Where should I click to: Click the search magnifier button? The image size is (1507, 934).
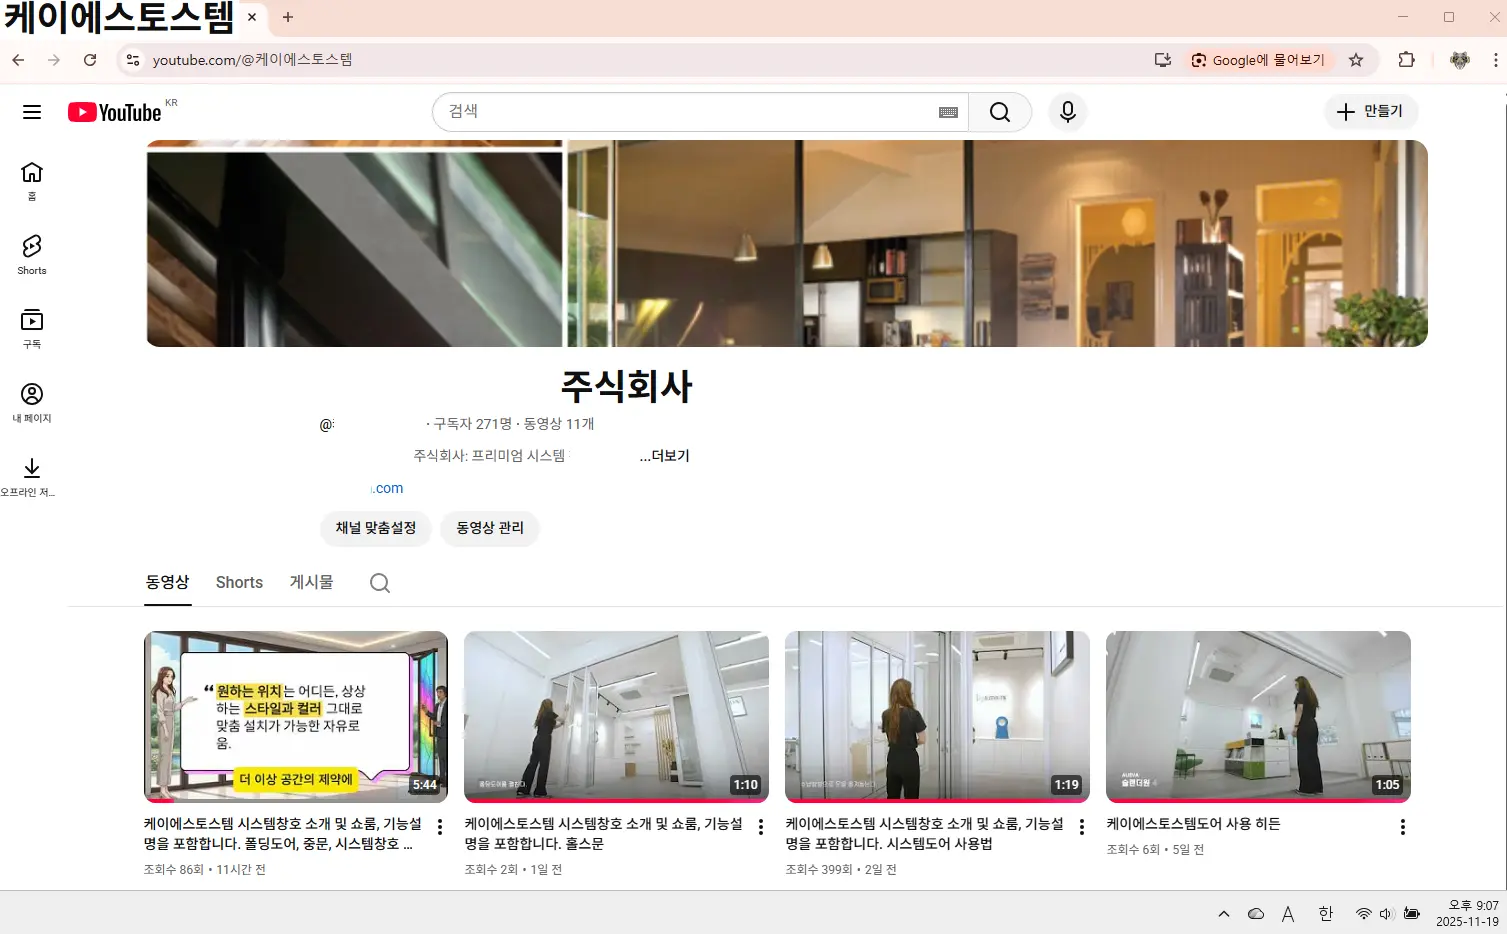coord(999,111)
